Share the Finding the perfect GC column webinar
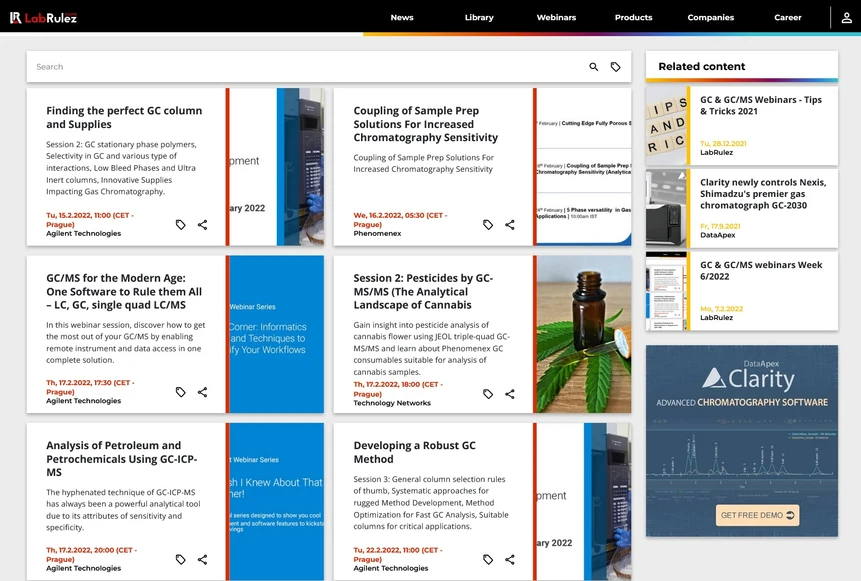This screenshot has width=861, height=581. coord(203,225)
